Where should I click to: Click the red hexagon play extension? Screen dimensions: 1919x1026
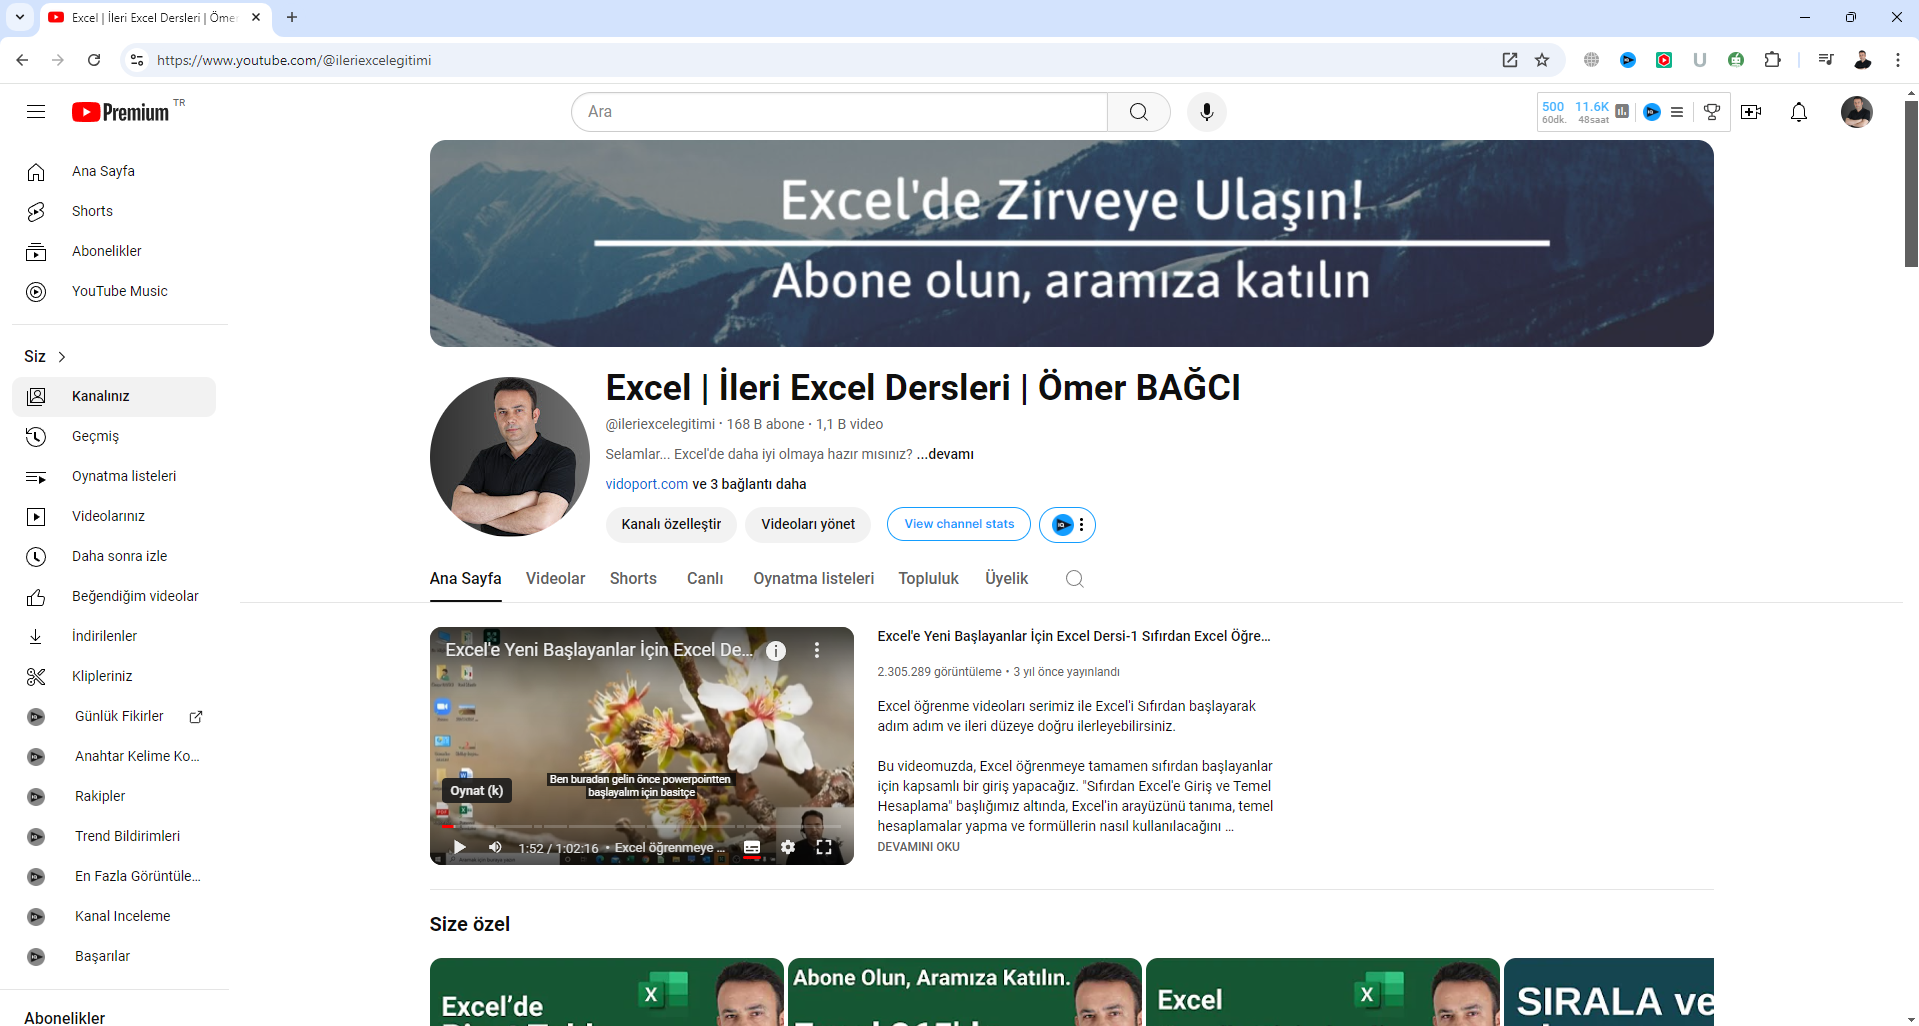(1664, 60)
